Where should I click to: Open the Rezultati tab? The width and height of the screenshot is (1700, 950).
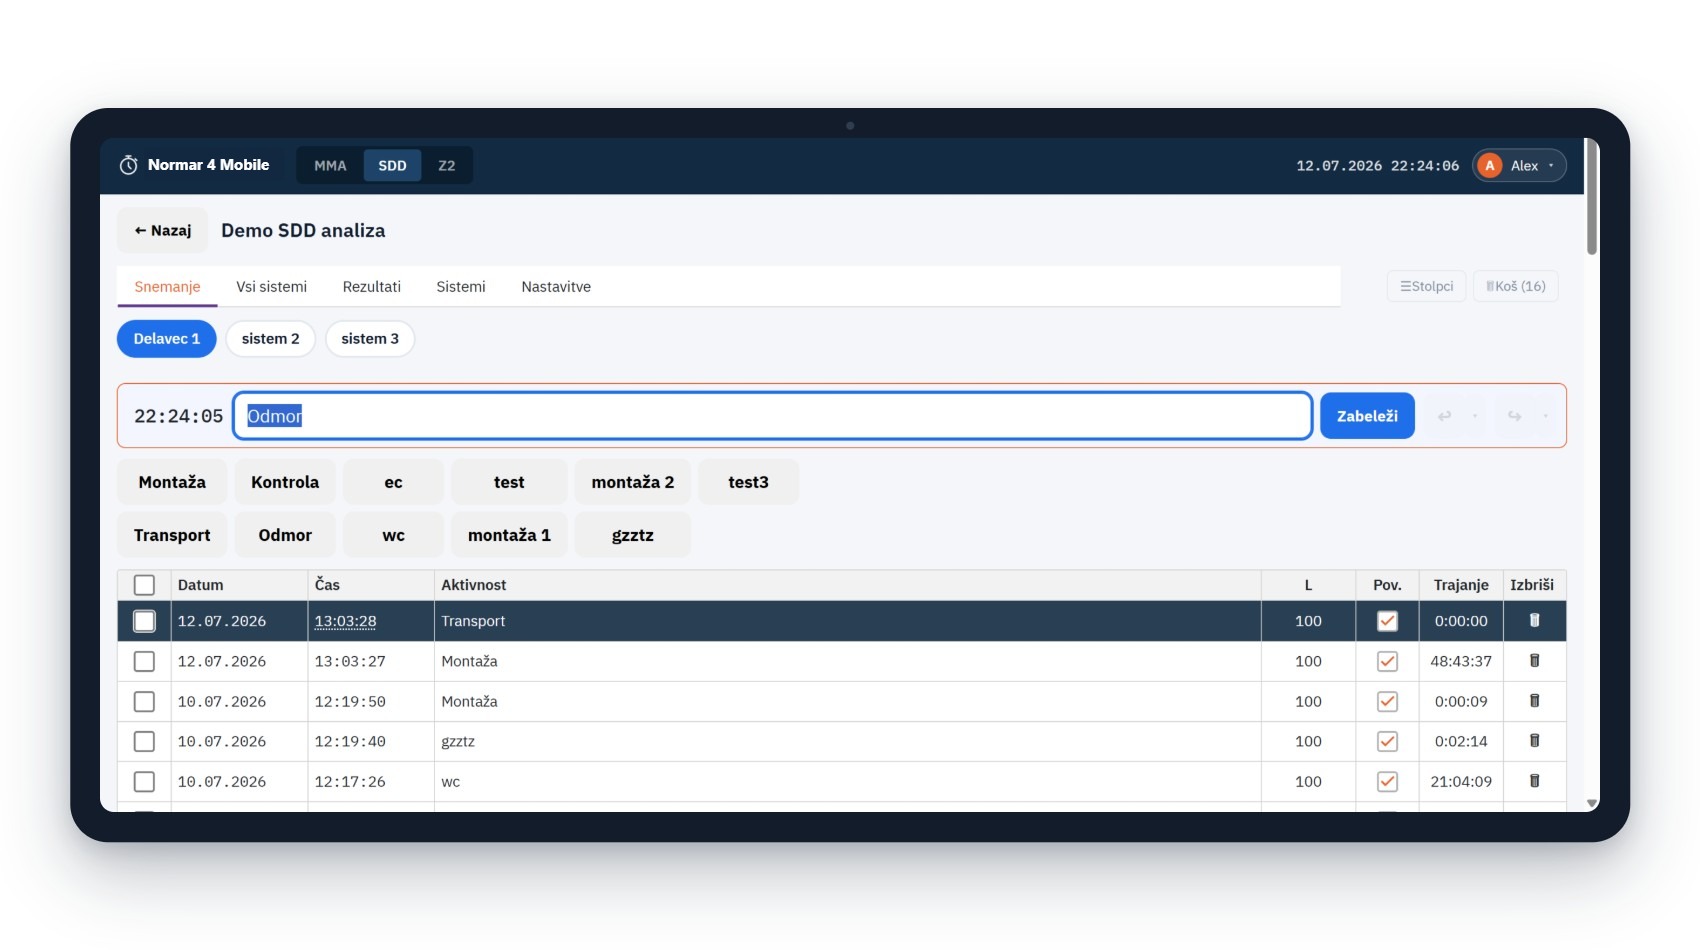click(371, 287)
